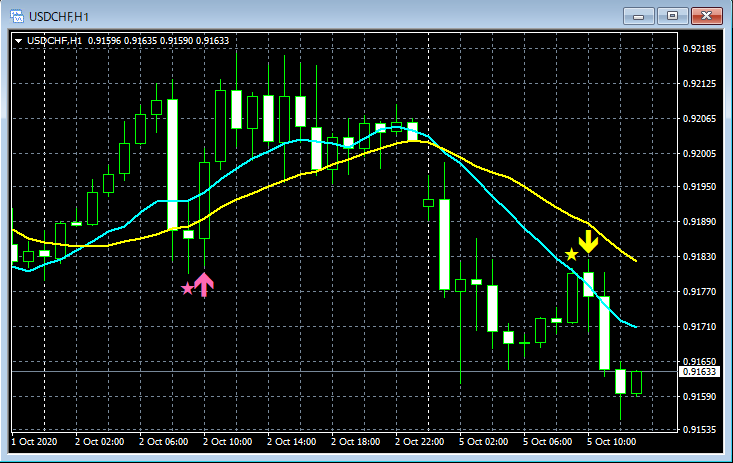Select the pink up arrow buy signal
Screen dimensions: 733x463
point(204,284)
